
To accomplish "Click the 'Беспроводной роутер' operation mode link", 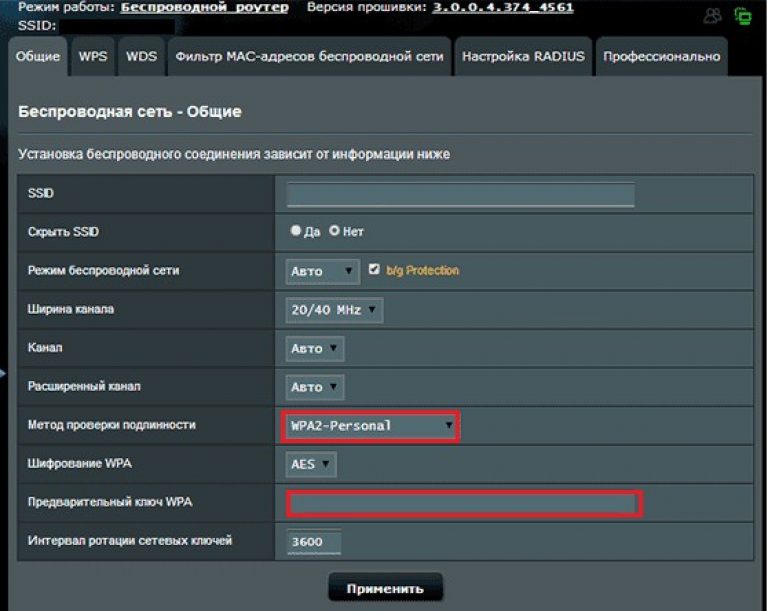I will pos(205,7).
